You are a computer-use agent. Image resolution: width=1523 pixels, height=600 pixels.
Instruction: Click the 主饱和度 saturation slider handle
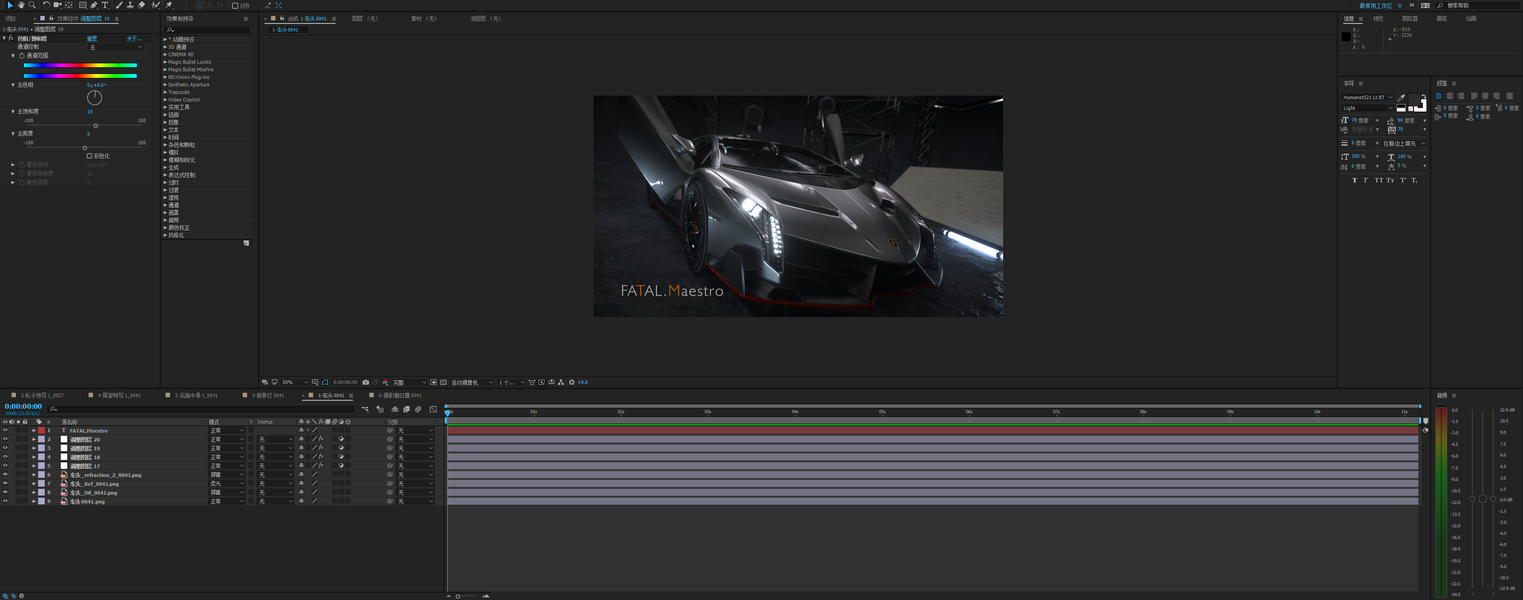tap(96, 126)
